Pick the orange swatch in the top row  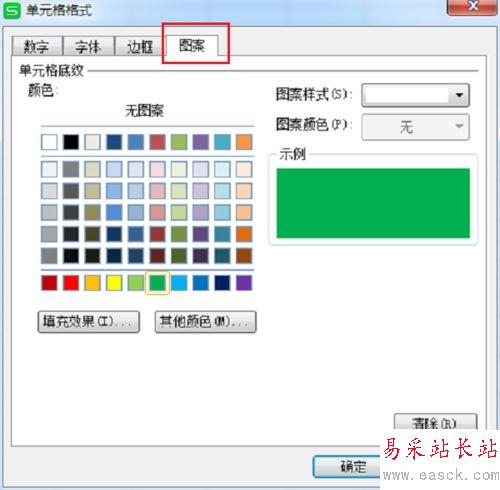click(x=244, y=142)
